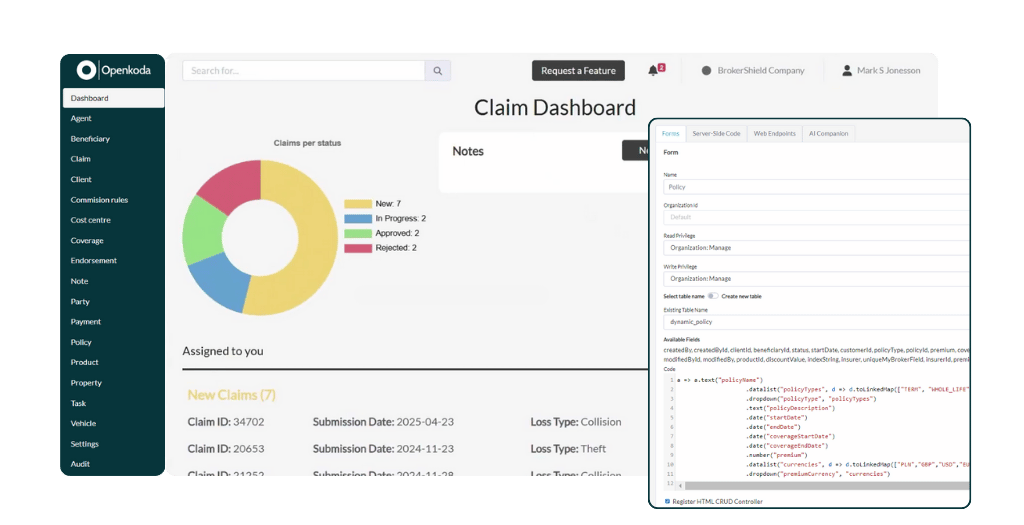Click the search magnifier icon
1024x525 pixels.
click(x=438, y=71)
